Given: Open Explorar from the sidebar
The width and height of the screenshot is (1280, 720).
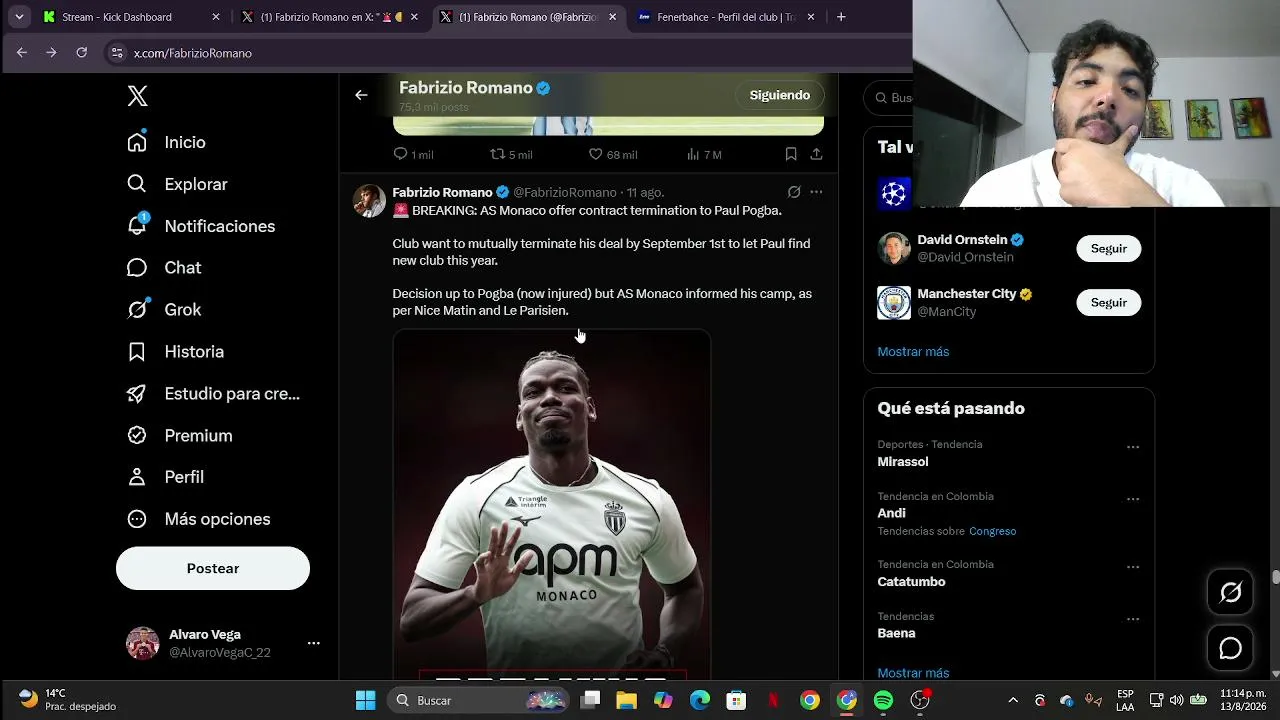Looking at the screenshot, I should (177, 184).
